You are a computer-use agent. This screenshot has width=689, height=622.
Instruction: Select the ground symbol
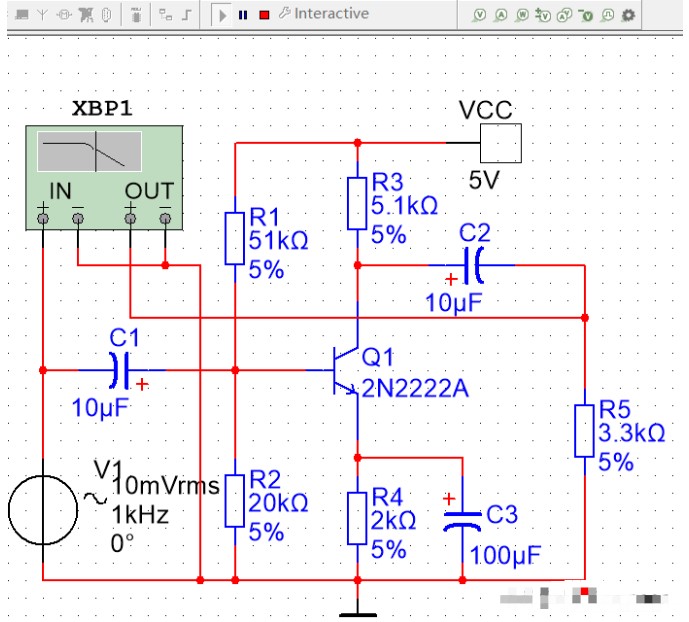click(x=358, y=615)
